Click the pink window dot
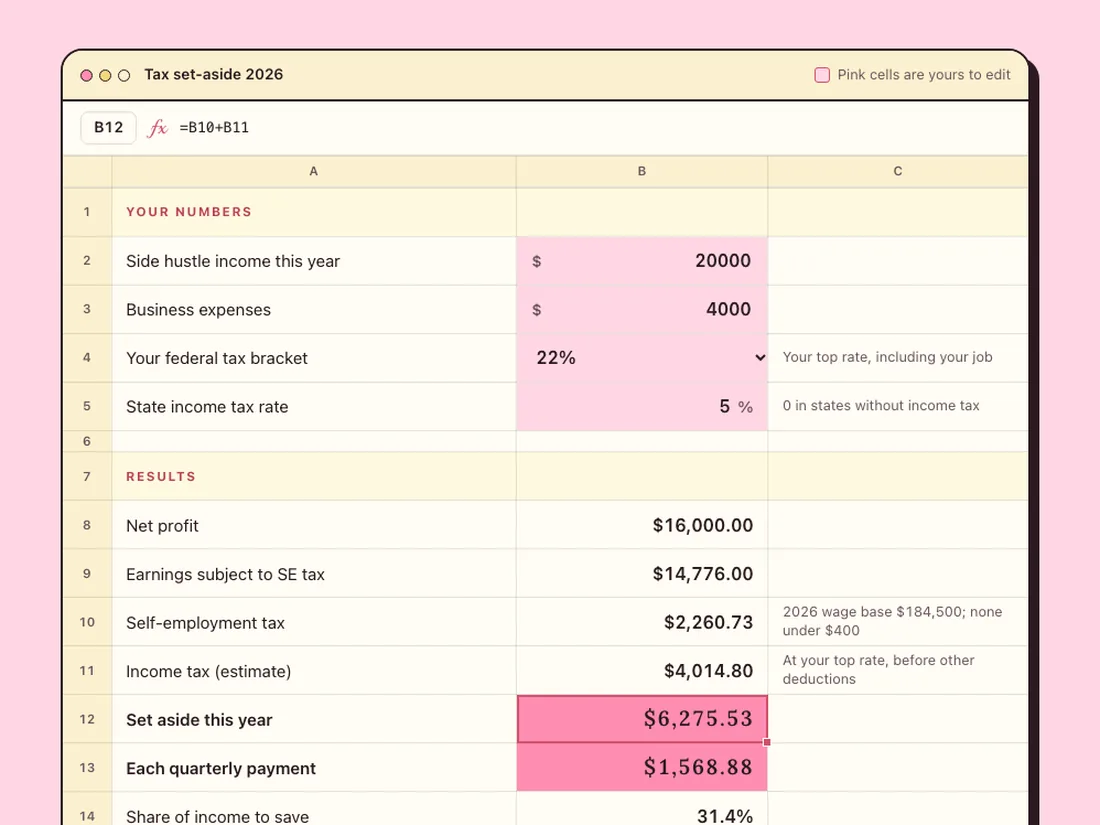 click(x=86, y=75)
